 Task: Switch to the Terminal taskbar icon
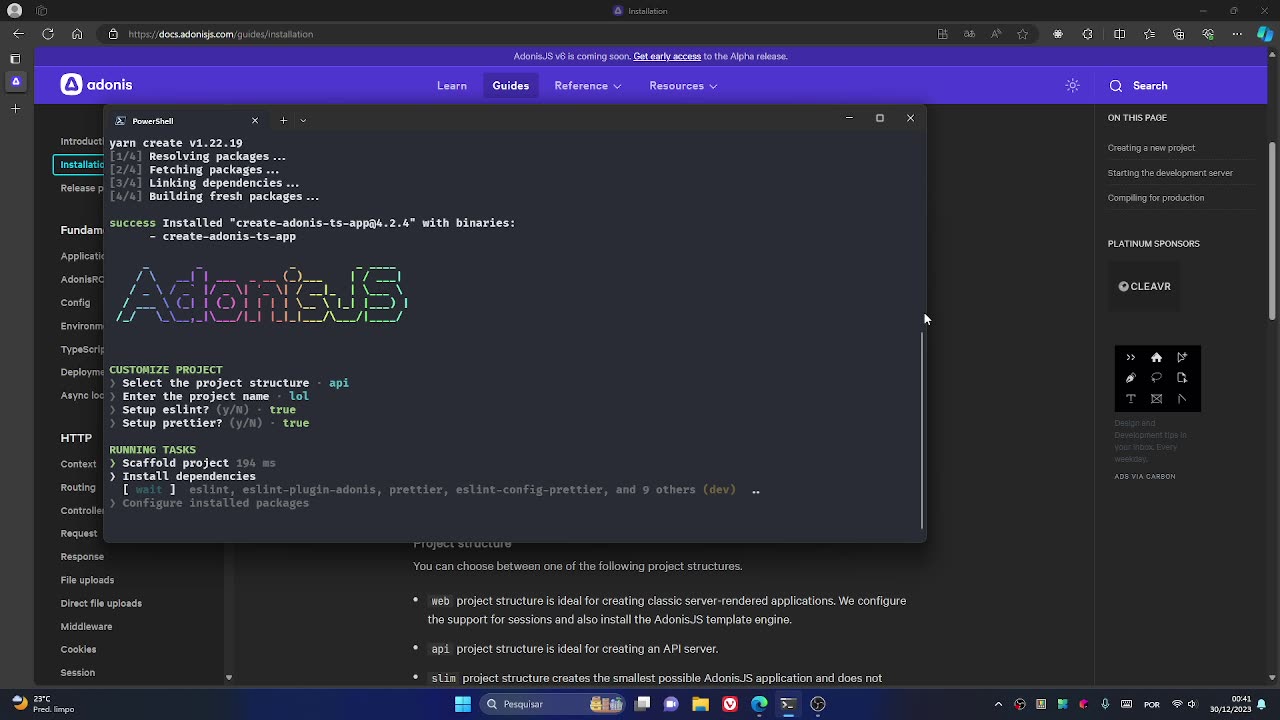(788, 704)
